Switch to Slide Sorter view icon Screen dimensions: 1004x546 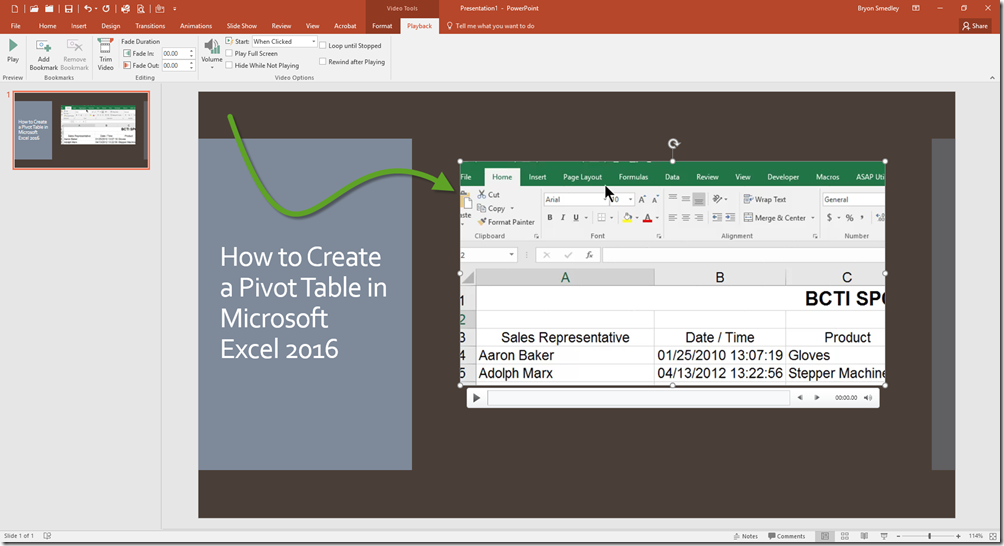click(x=845, y=536)
